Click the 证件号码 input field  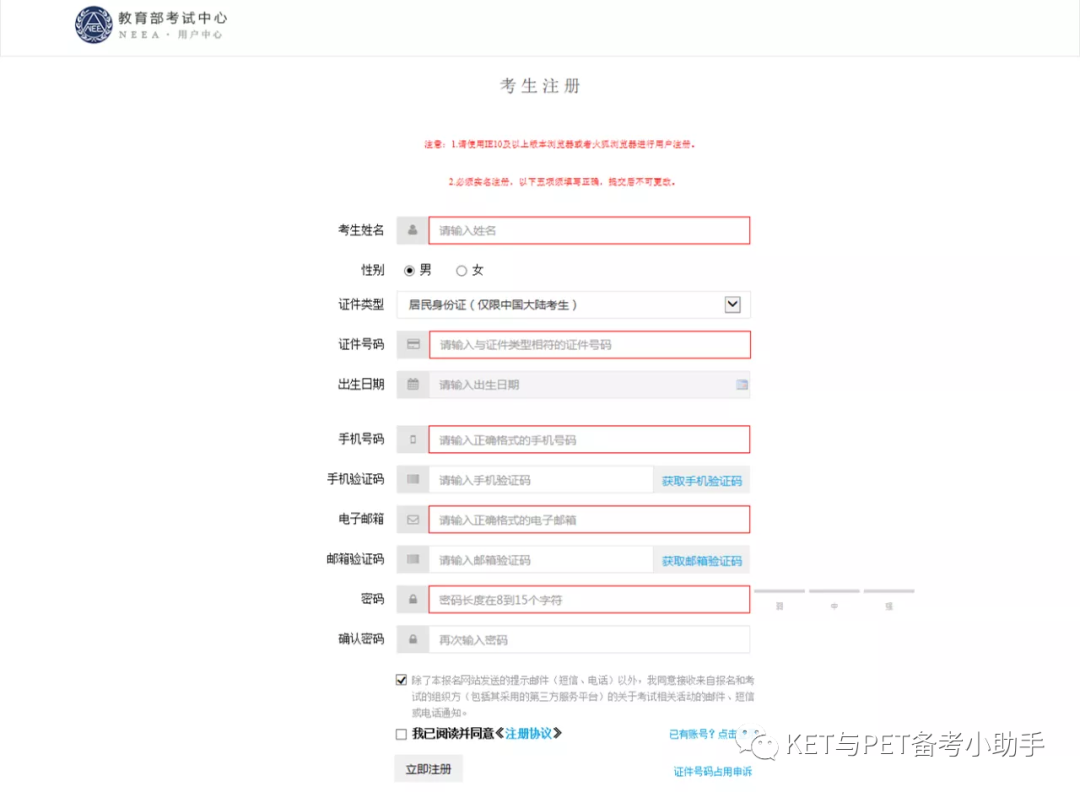pos(590,344)
